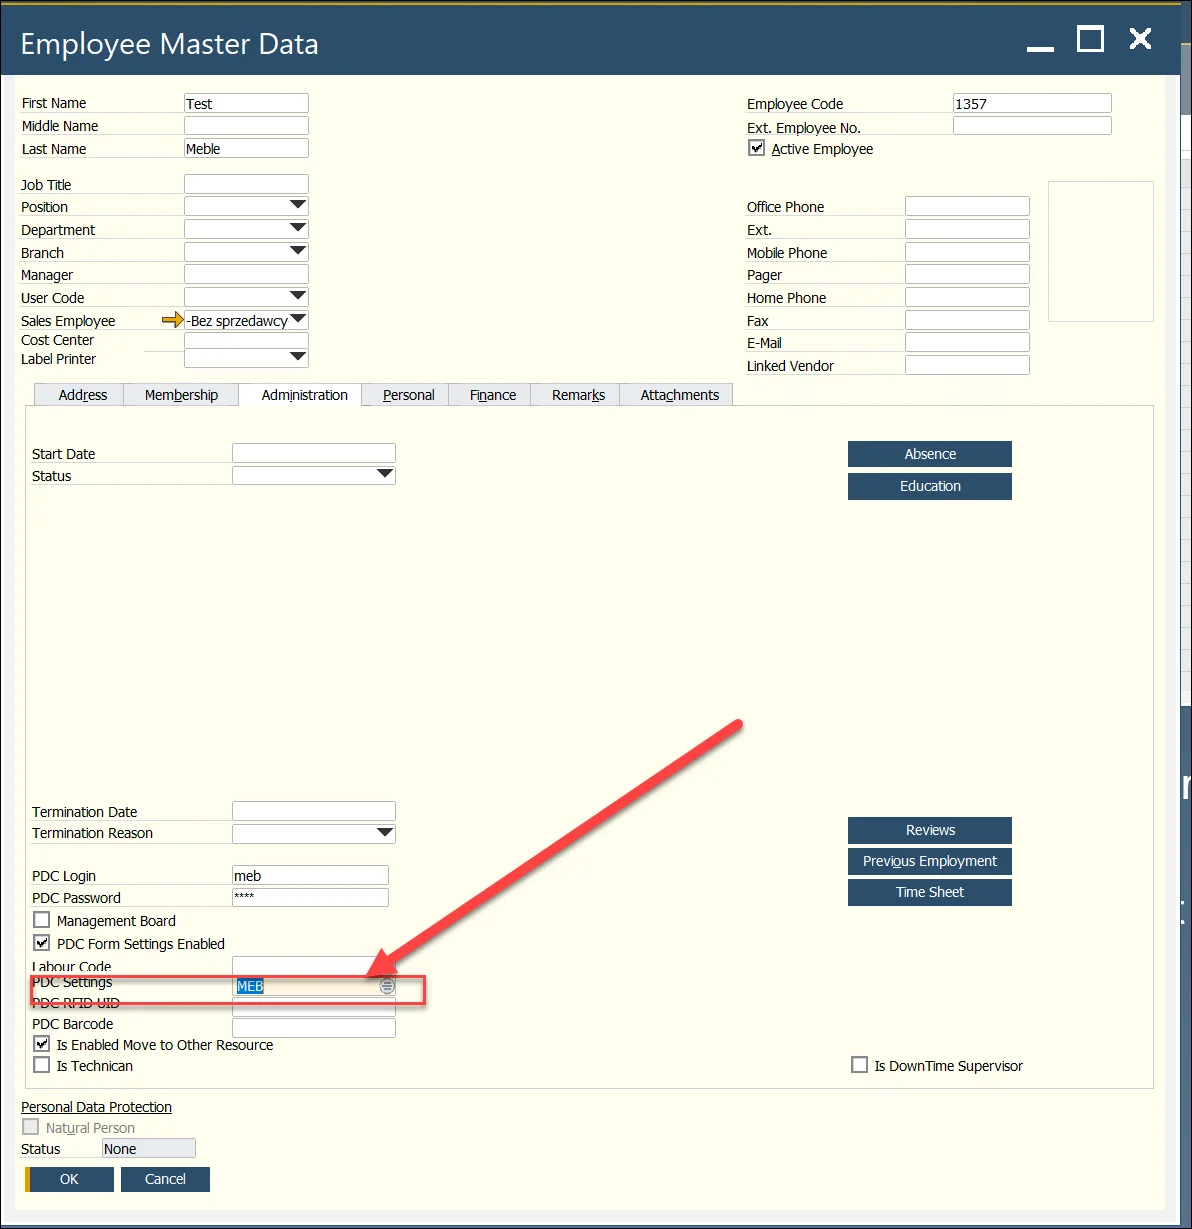This screenshot has height=1229, width=1192.
Task: Click the orange link arrow beside Sales Employee
Action: [172, 320]
